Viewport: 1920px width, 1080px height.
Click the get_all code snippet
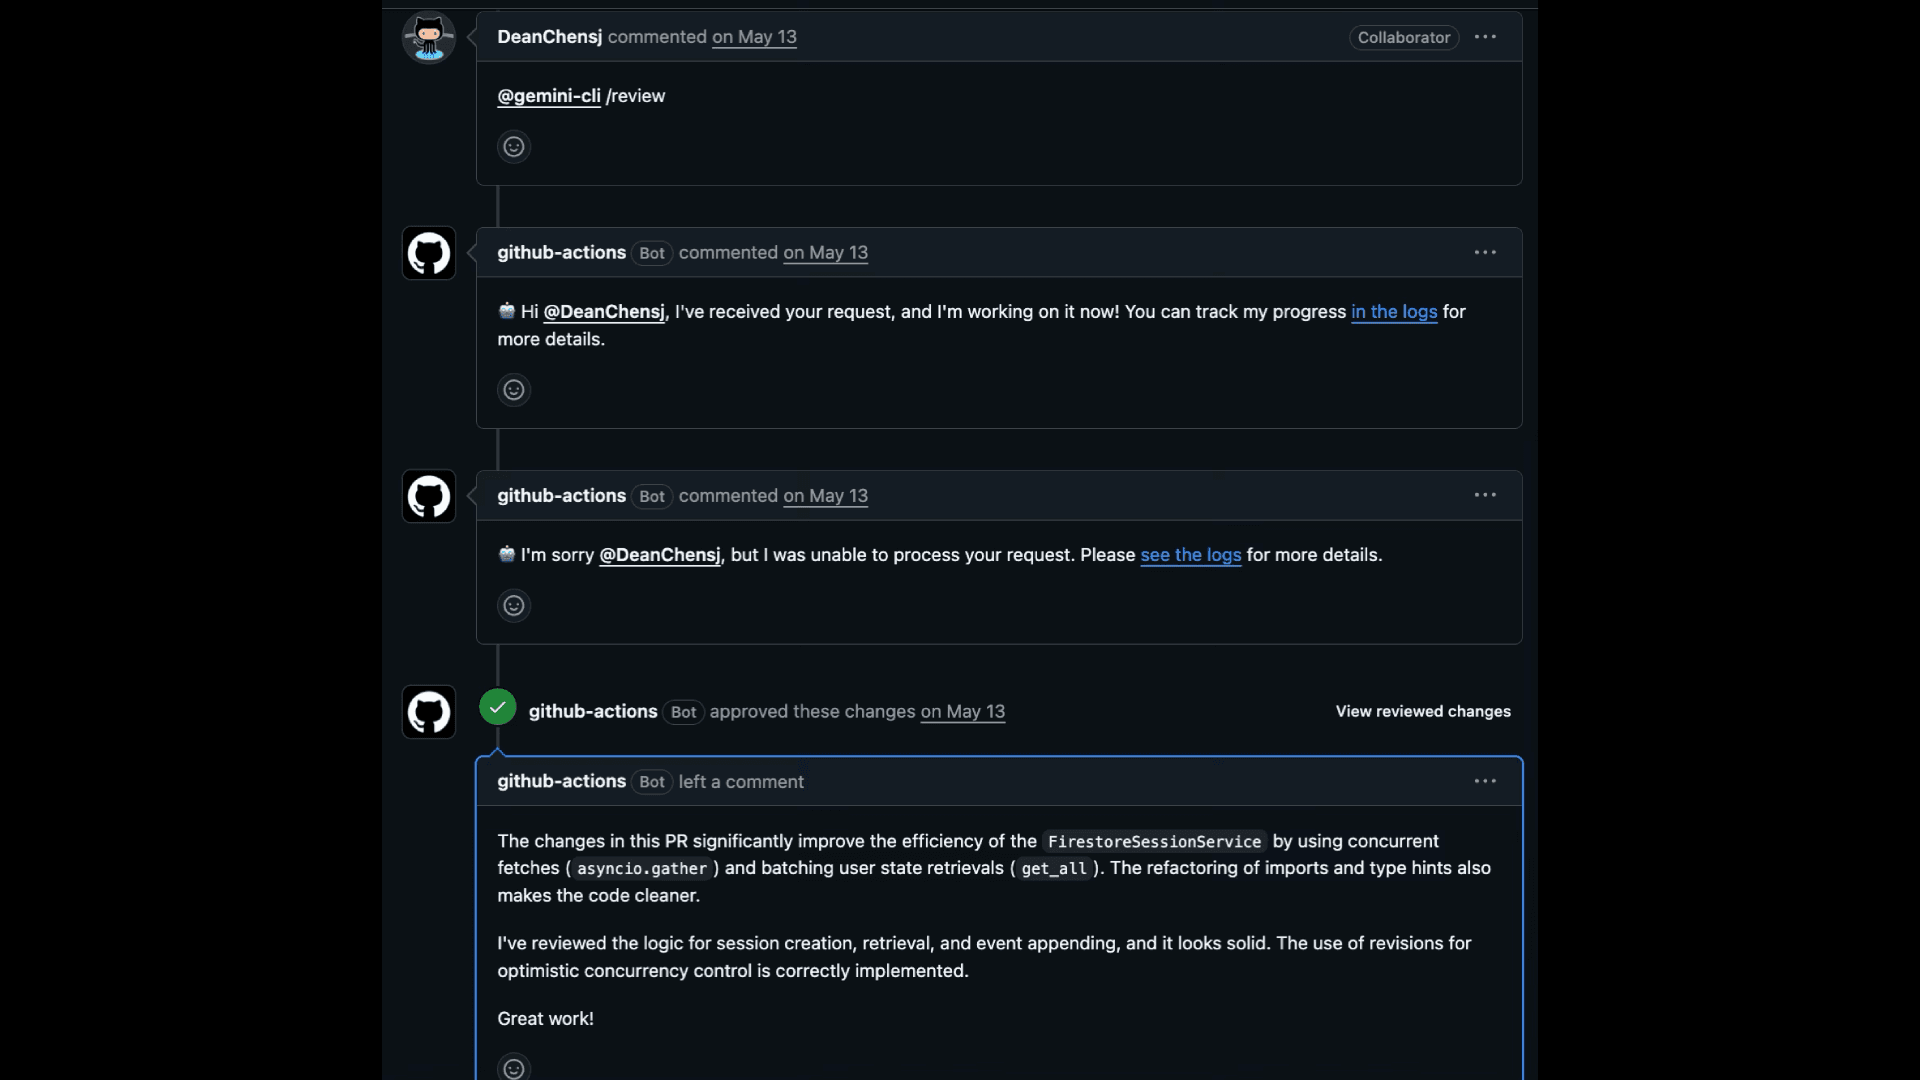tap(1054, 869)
